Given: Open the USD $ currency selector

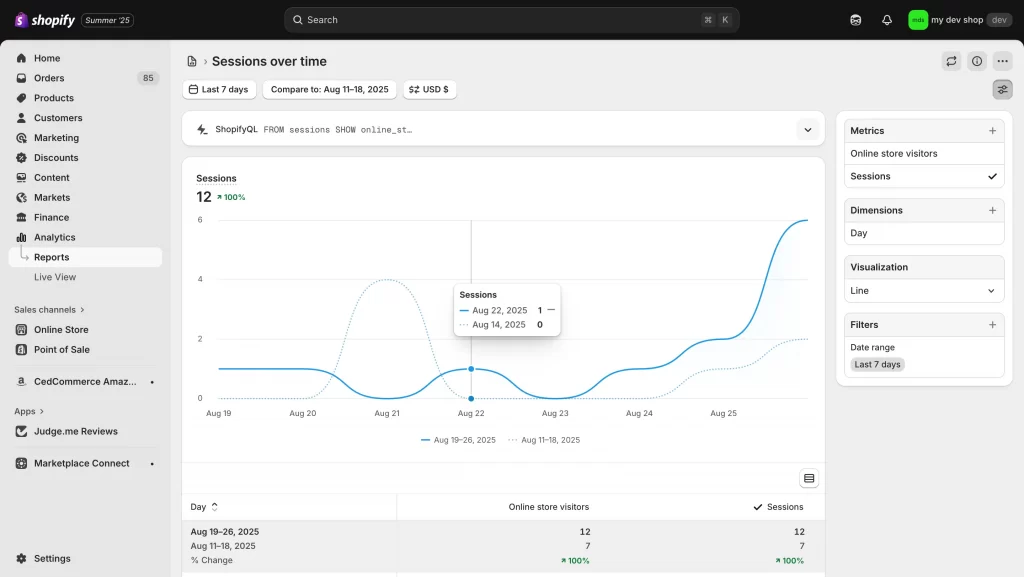Looking at the screenshot, I should click(x=429, y=89).
